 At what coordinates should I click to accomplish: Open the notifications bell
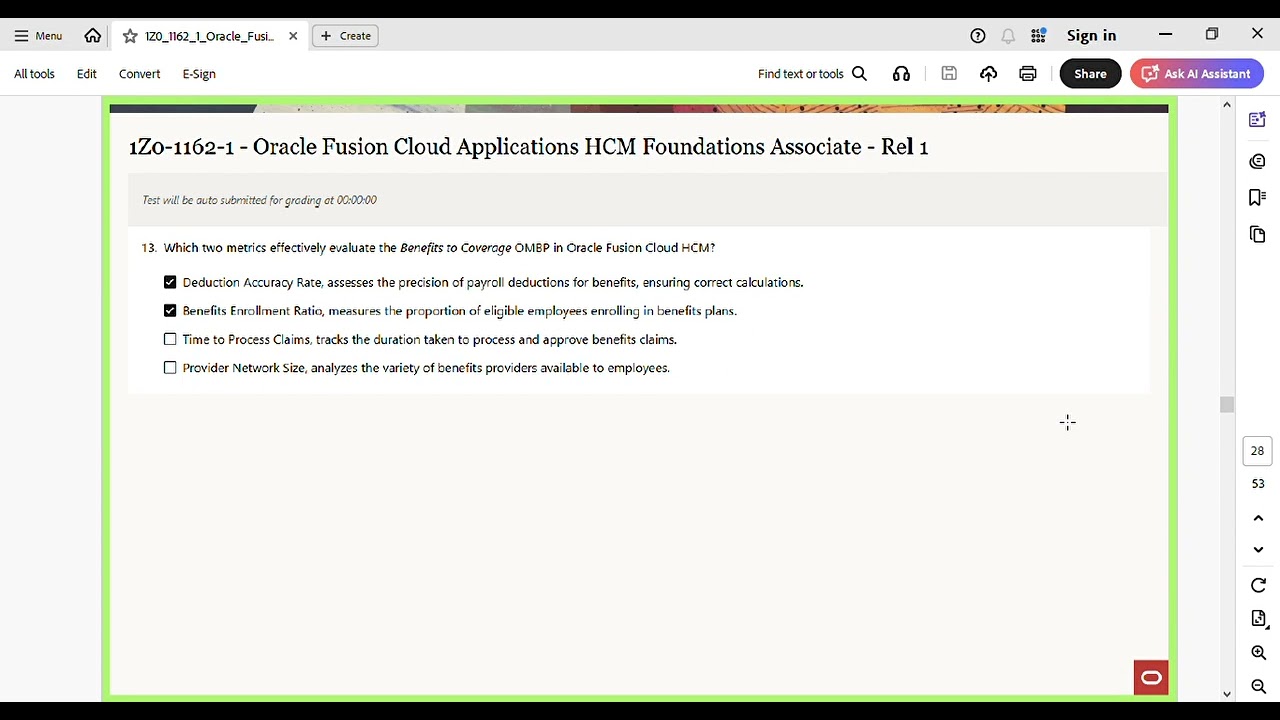pos(1008,36)
